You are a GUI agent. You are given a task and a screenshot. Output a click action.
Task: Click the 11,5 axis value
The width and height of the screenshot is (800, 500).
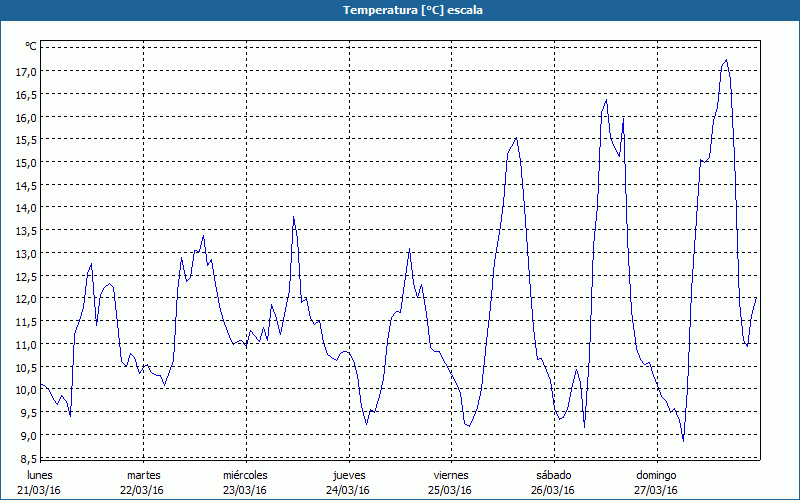27,322
